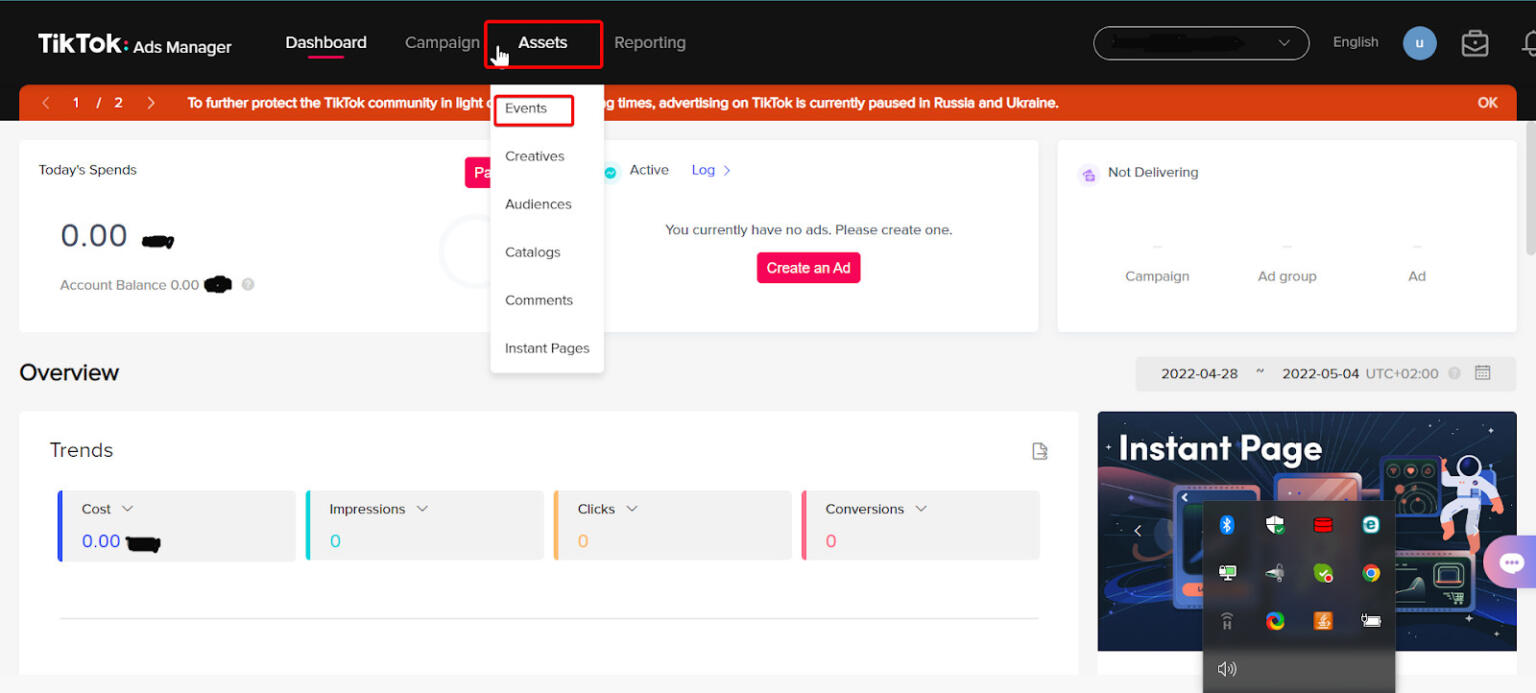Viewport: 1536px width, 693px height.
Task: Click the red database tray icon
Action: [x=1323, y=525]
